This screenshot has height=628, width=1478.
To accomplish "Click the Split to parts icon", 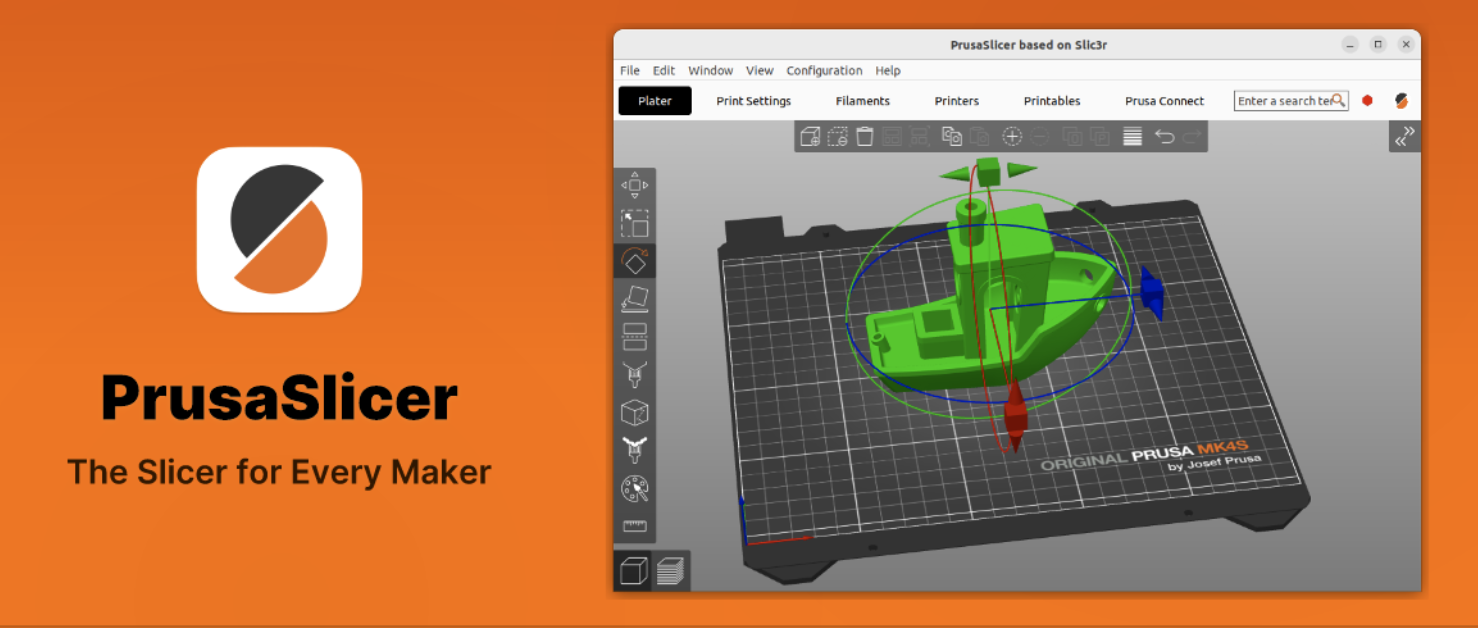I will click(x=1100, y=137).
